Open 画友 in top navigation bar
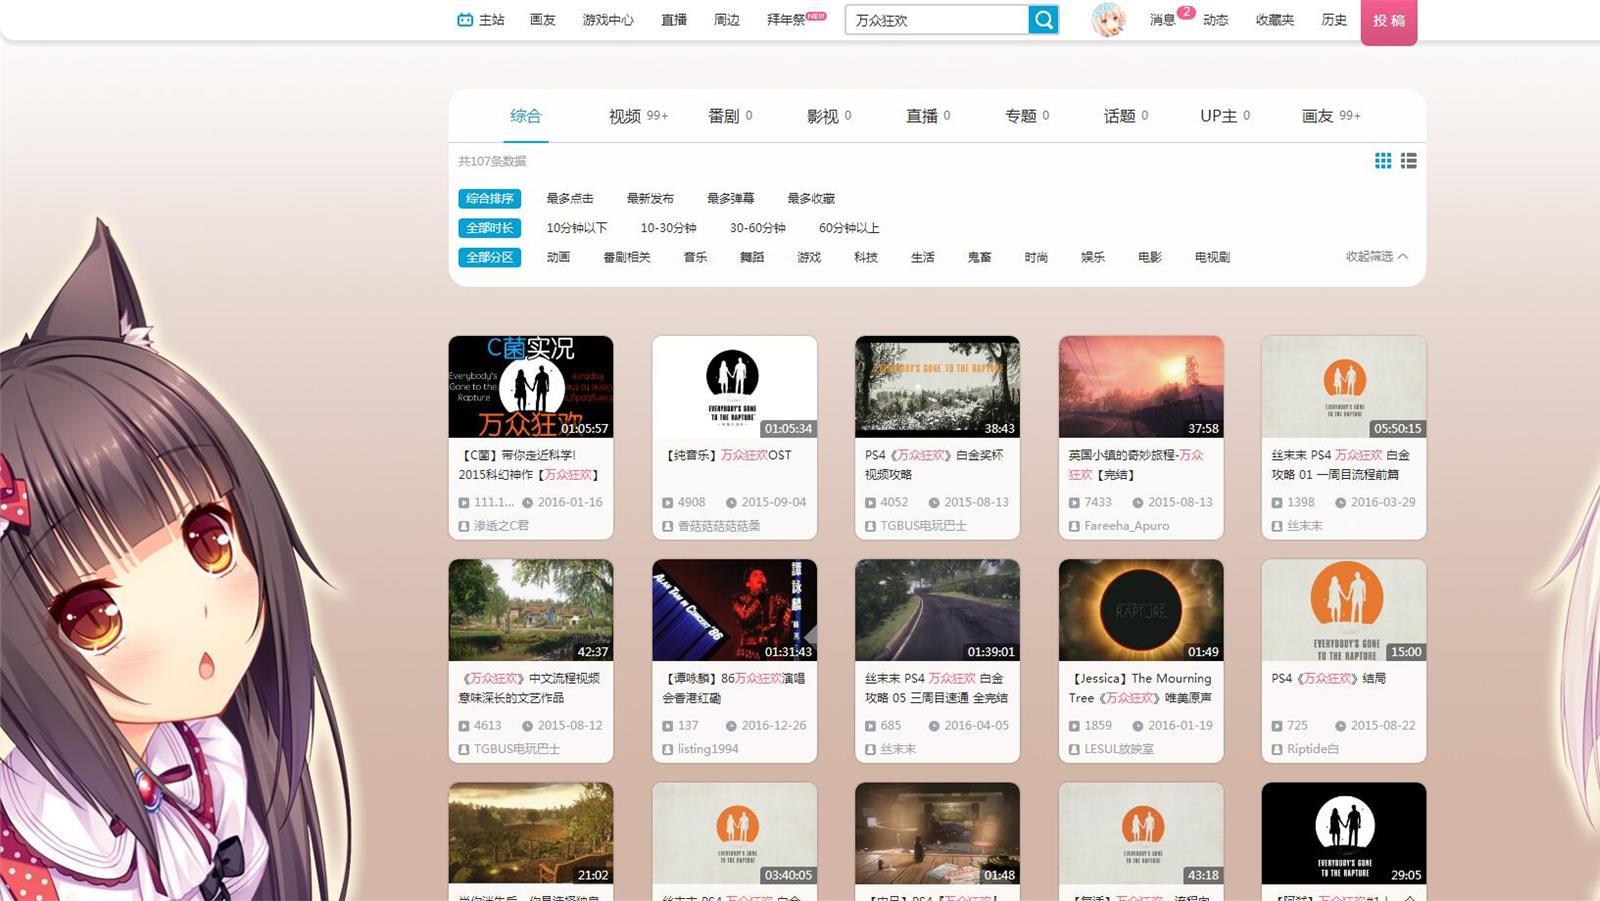 [542, 20]
